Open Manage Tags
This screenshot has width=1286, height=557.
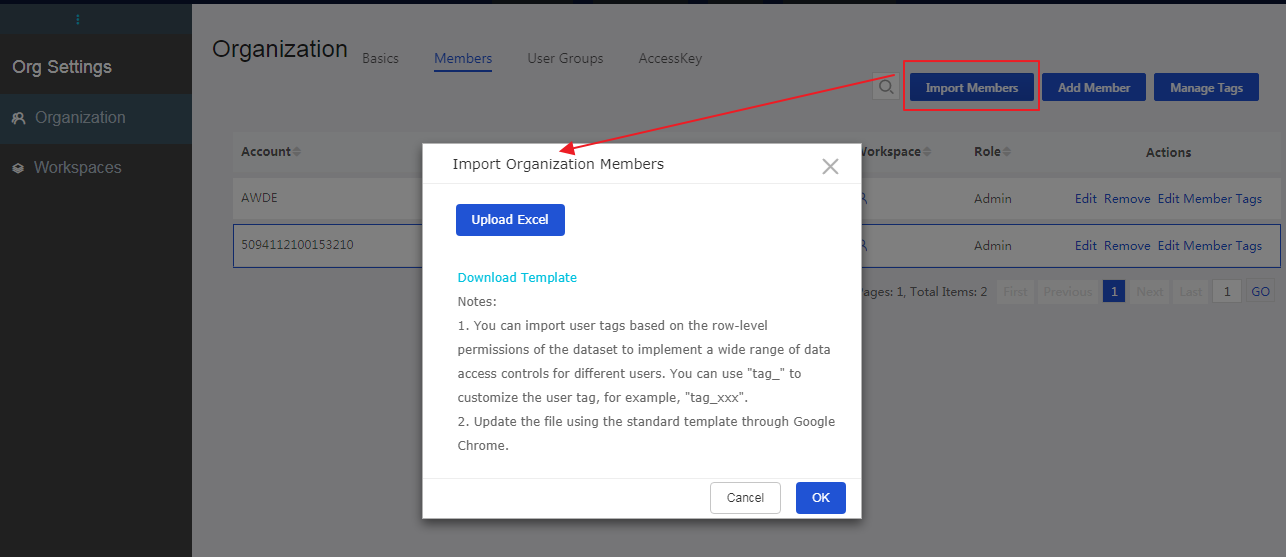point(1206,88)
